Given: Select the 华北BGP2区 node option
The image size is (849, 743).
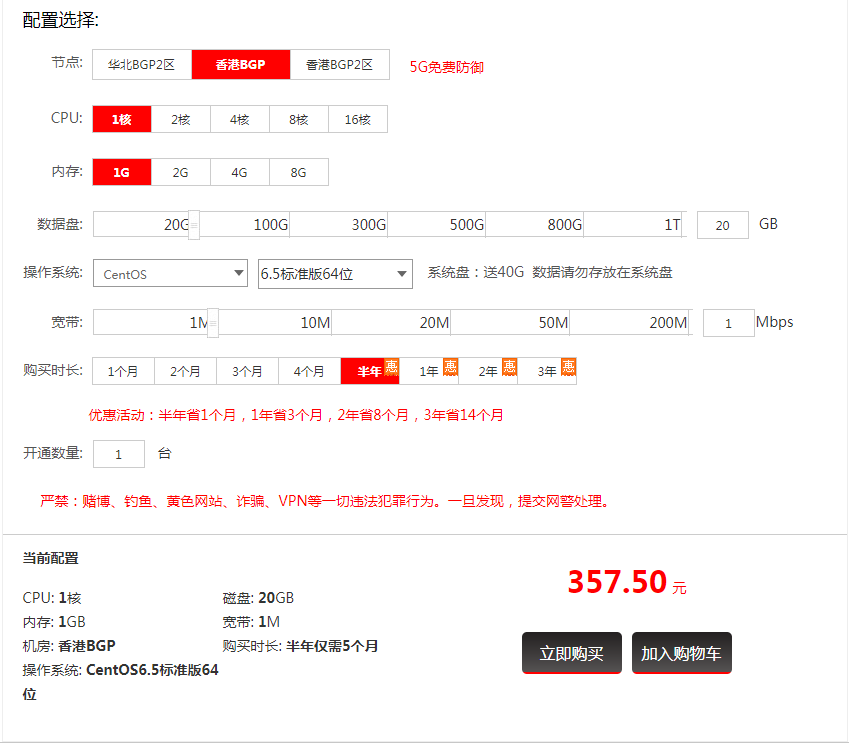Looking at the screenshot, I should (x=142, y=65).
